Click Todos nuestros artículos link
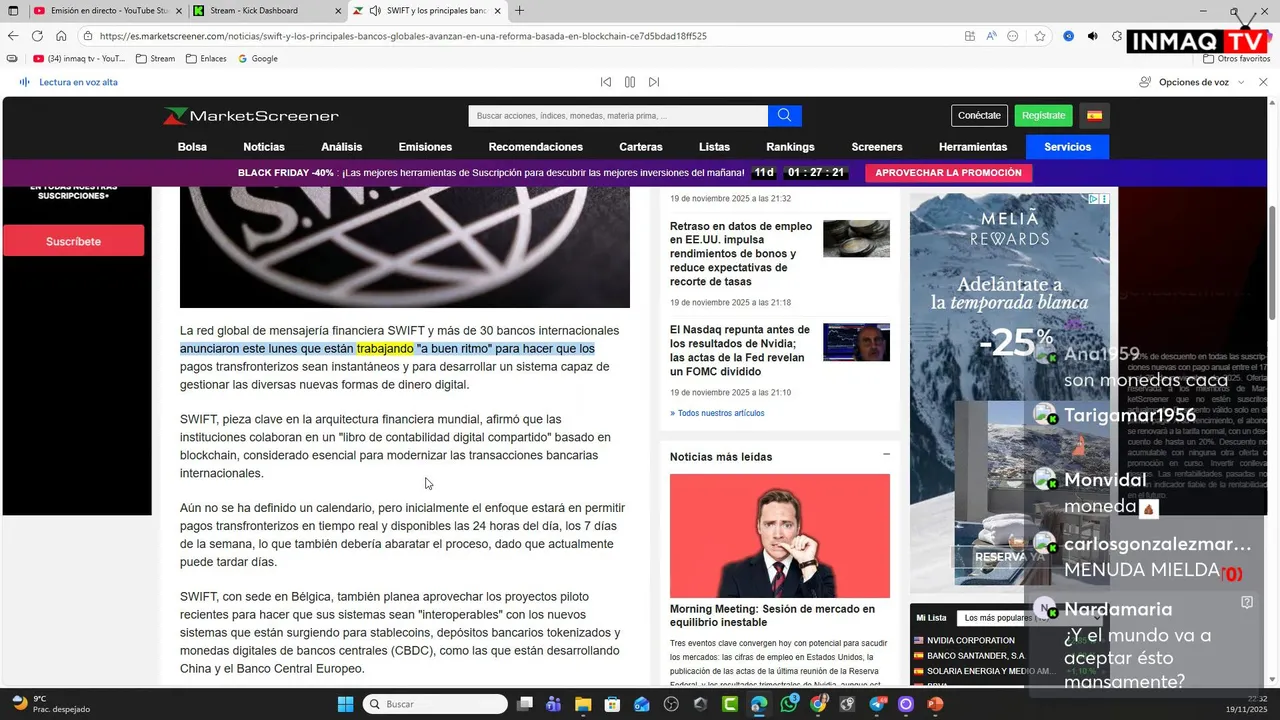The width and height of the screenshot is (1280, 720). [717, 413]
